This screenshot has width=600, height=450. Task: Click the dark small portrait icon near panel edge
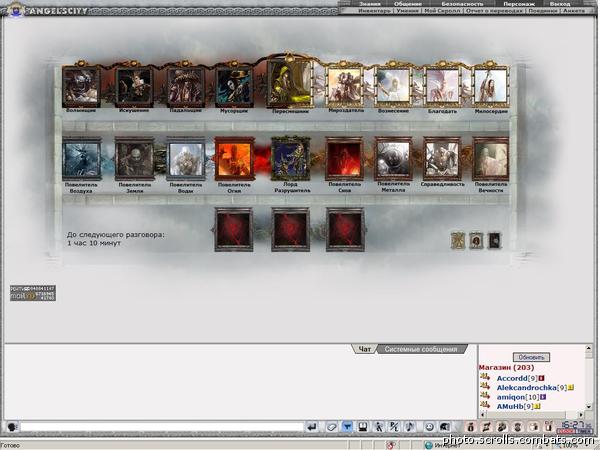point(494,241)
